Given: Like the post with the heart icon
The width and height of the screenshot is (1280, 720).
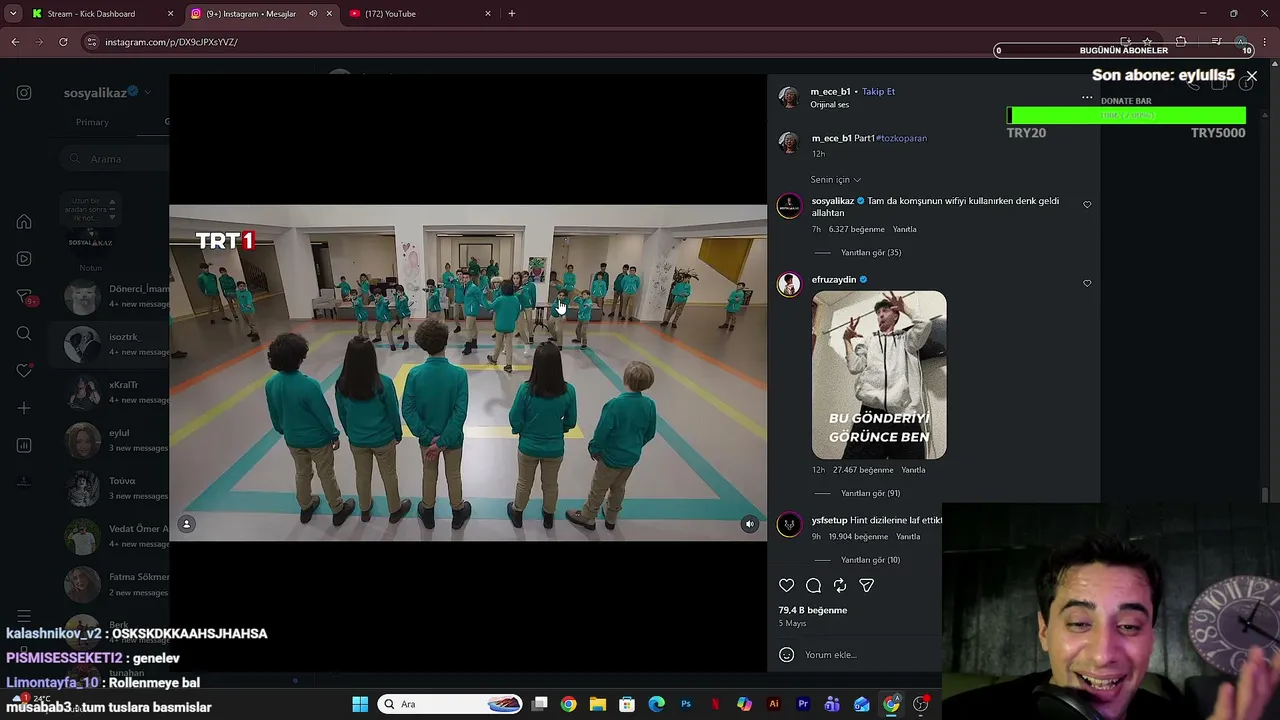Looking at the screenshot, I should 787,586.
